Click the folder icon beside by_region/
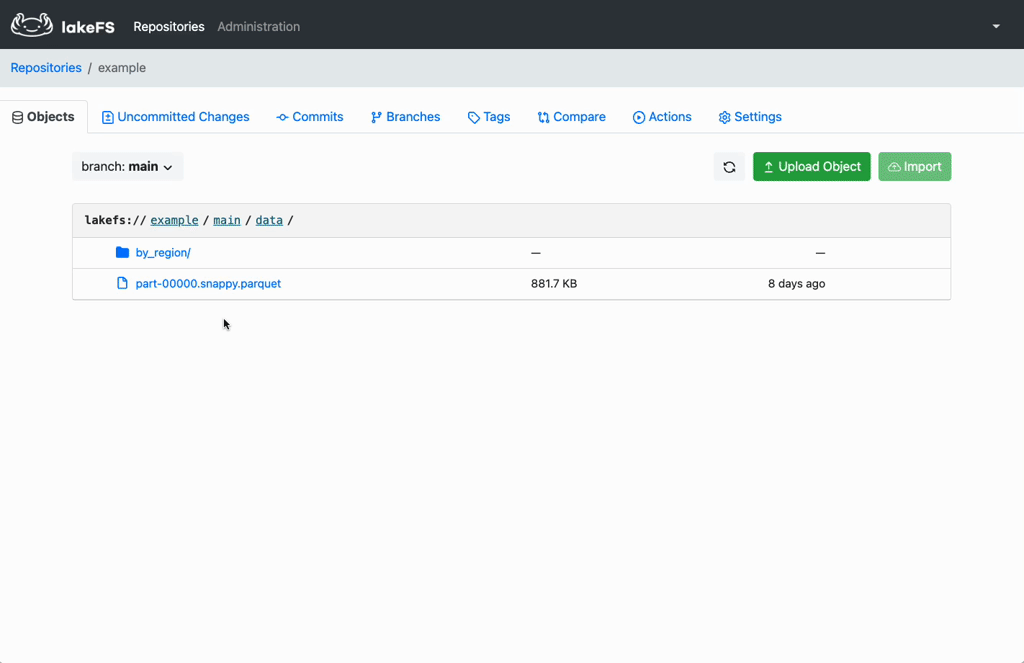The image size is (1024, 663). pyautogui.click(x=121, y=252)
